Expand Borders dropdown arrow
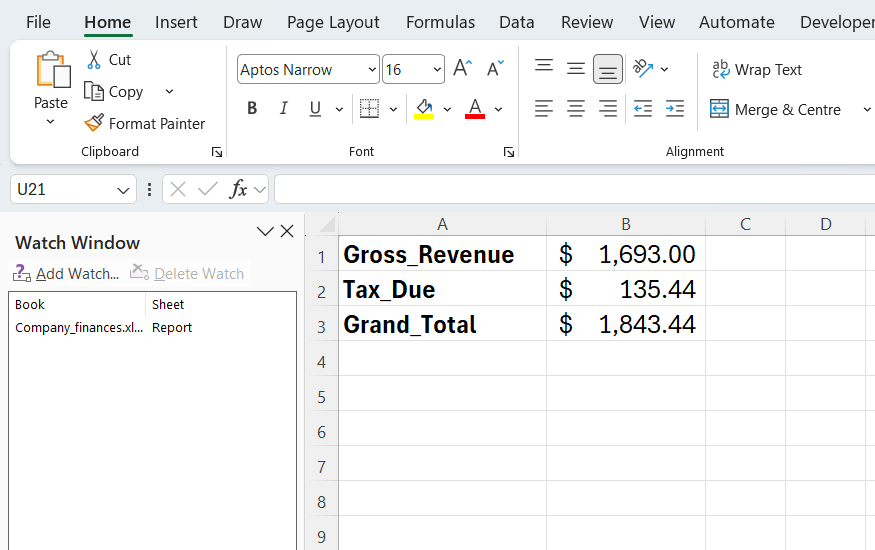875x550 pixels. point(393,109)
